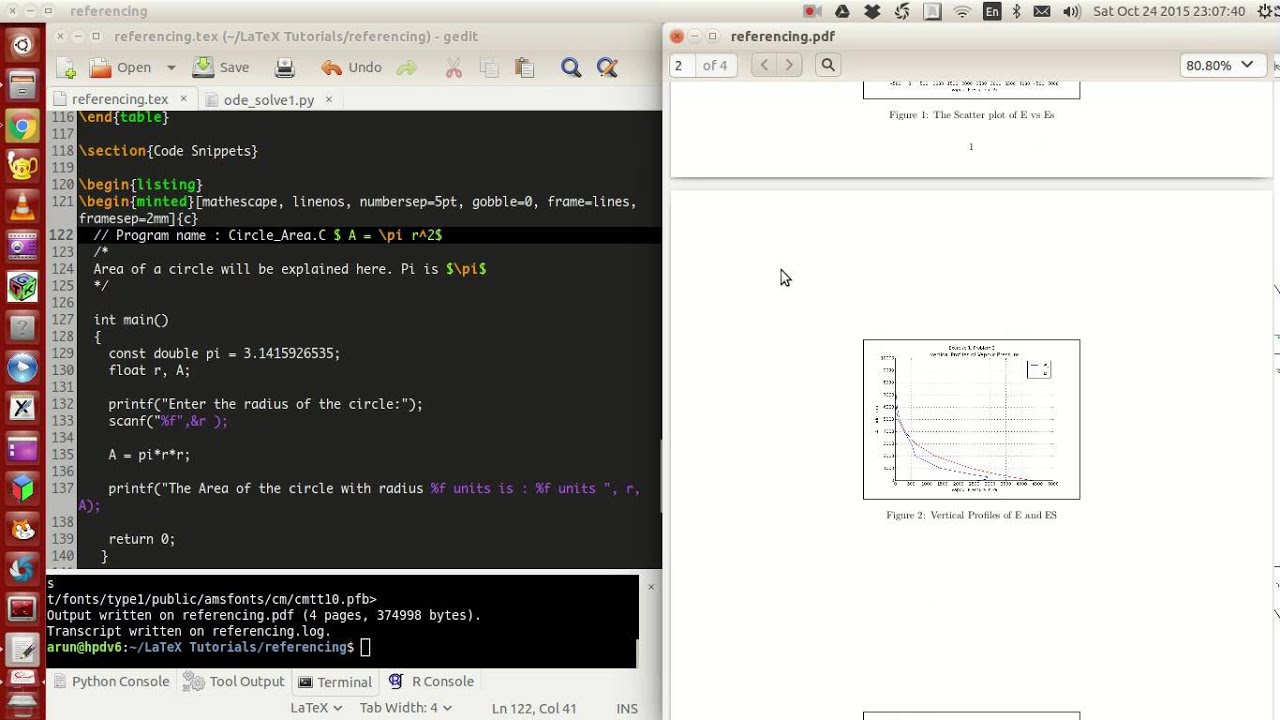The height and width of the screenshot is (720, 1280).
Task: Click 'Figure 2: Vertical Profiles' caption in PDF
Action: (x=971, y=515)
